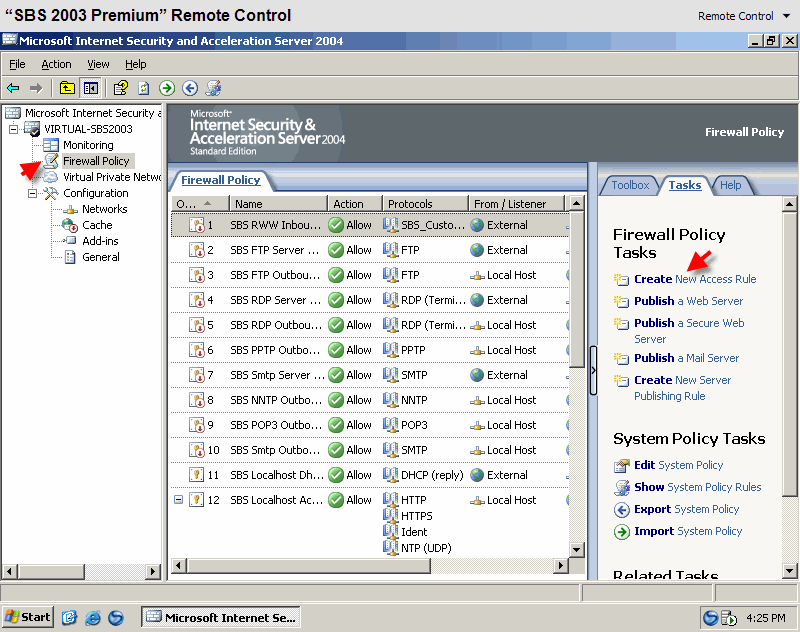800x632 pixels.
Task: Click the External globe icon in rule 4
Action: click(477, 300)
